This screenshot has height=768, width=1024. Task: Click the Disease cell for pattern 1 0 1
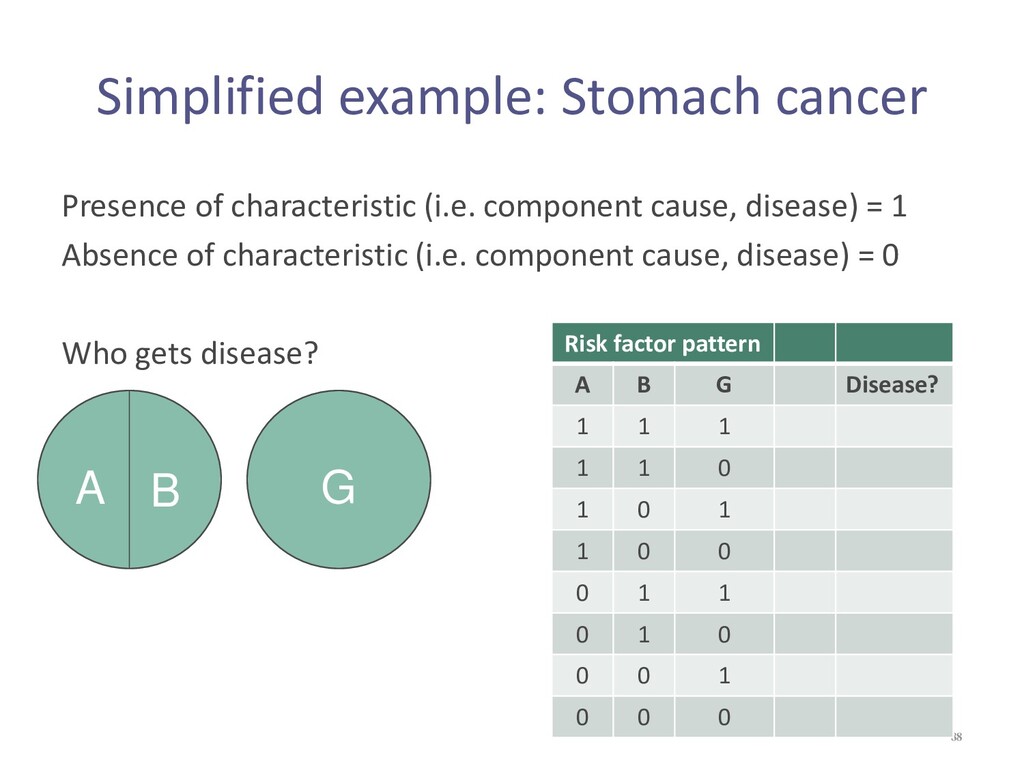[893, 509]
